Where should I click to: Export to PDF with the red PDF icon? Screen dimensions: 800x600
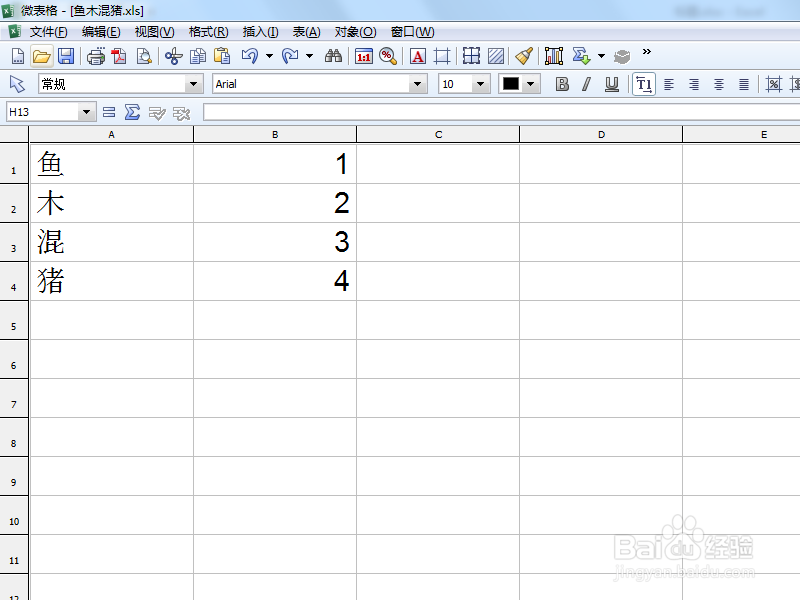(x=119, y=56)
